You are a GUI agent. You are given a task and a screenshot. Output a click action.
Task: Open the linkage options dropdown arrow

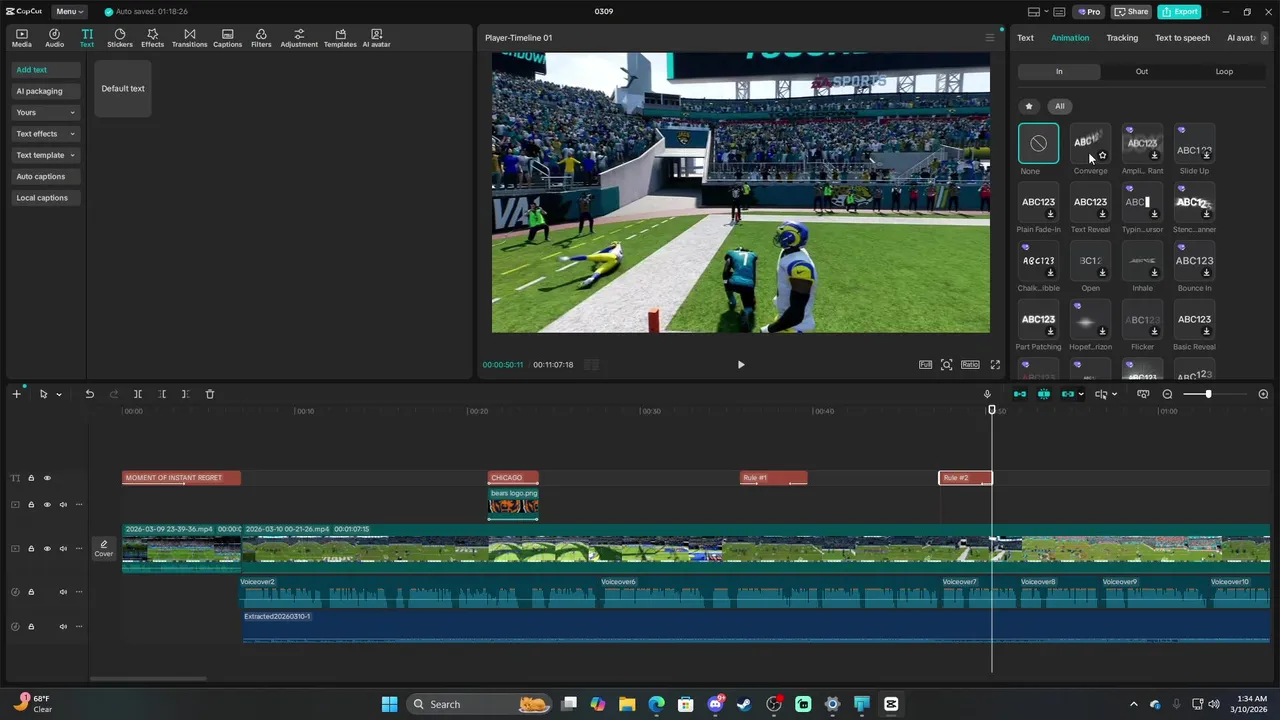point(1081,394)
